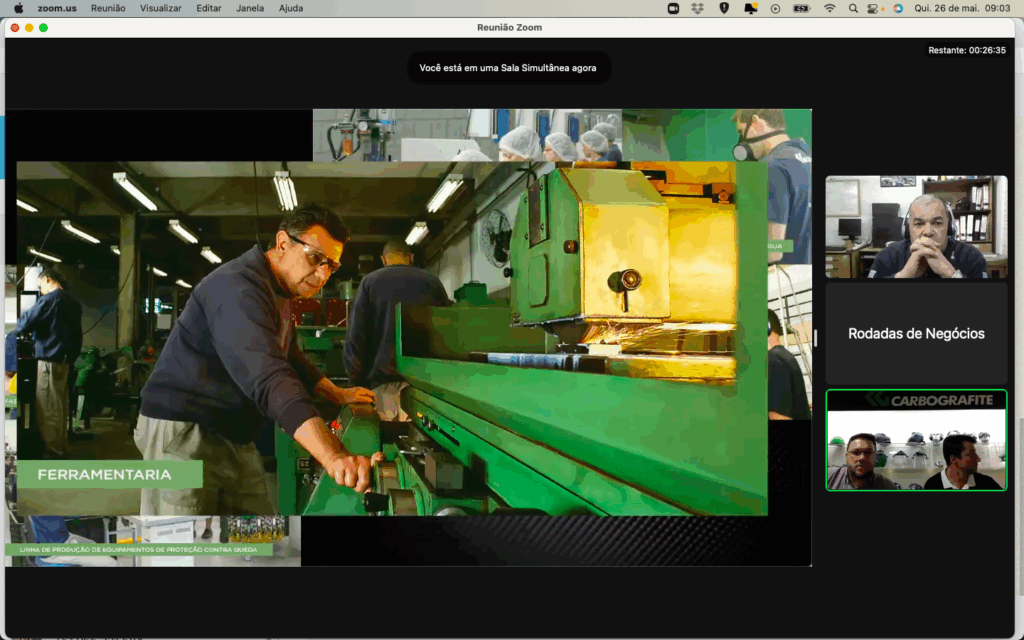Select the man with headphones video tile
This screenshot has height=640, width=1024.
pyautogui.click(x=916, y=227)
